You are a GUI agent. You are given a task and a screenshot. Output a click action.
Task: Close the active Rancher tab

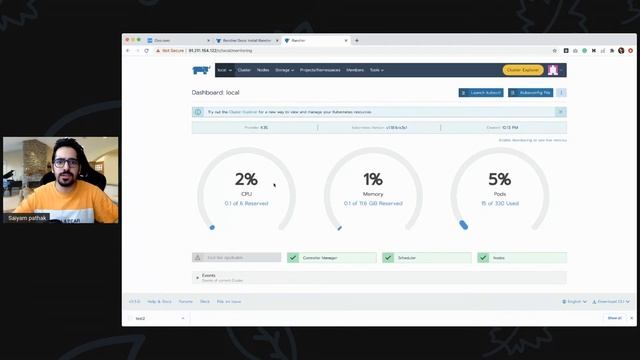point(346,40)
